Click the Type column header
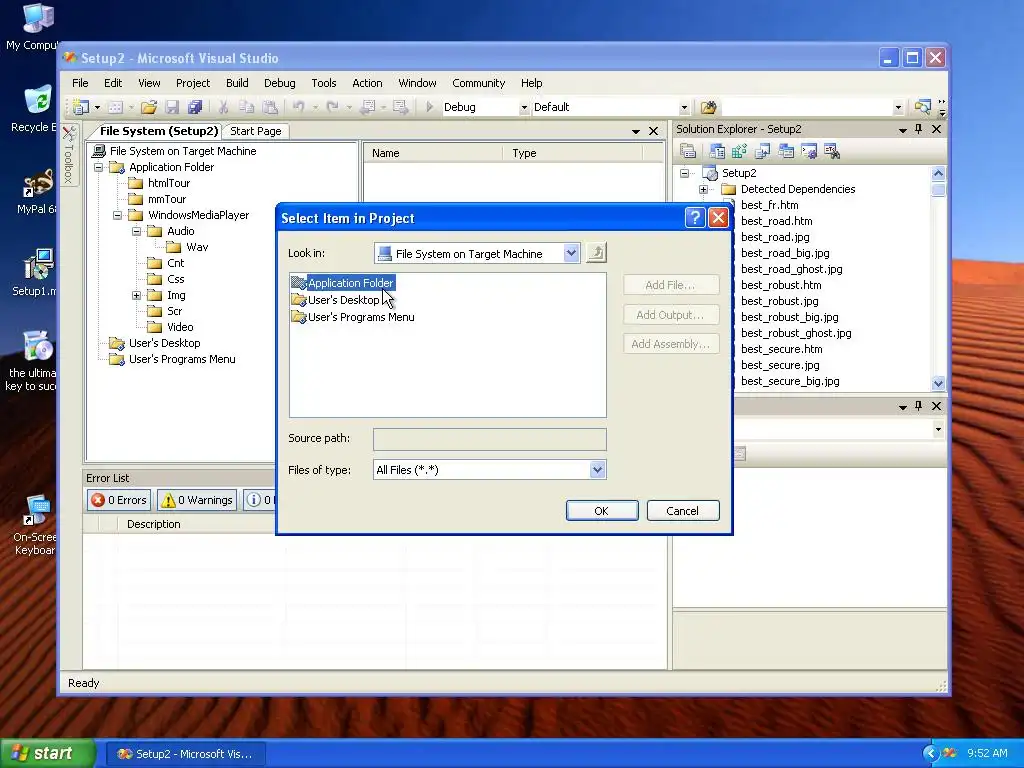Screen dimensions: 1024x768 point(572,153)
